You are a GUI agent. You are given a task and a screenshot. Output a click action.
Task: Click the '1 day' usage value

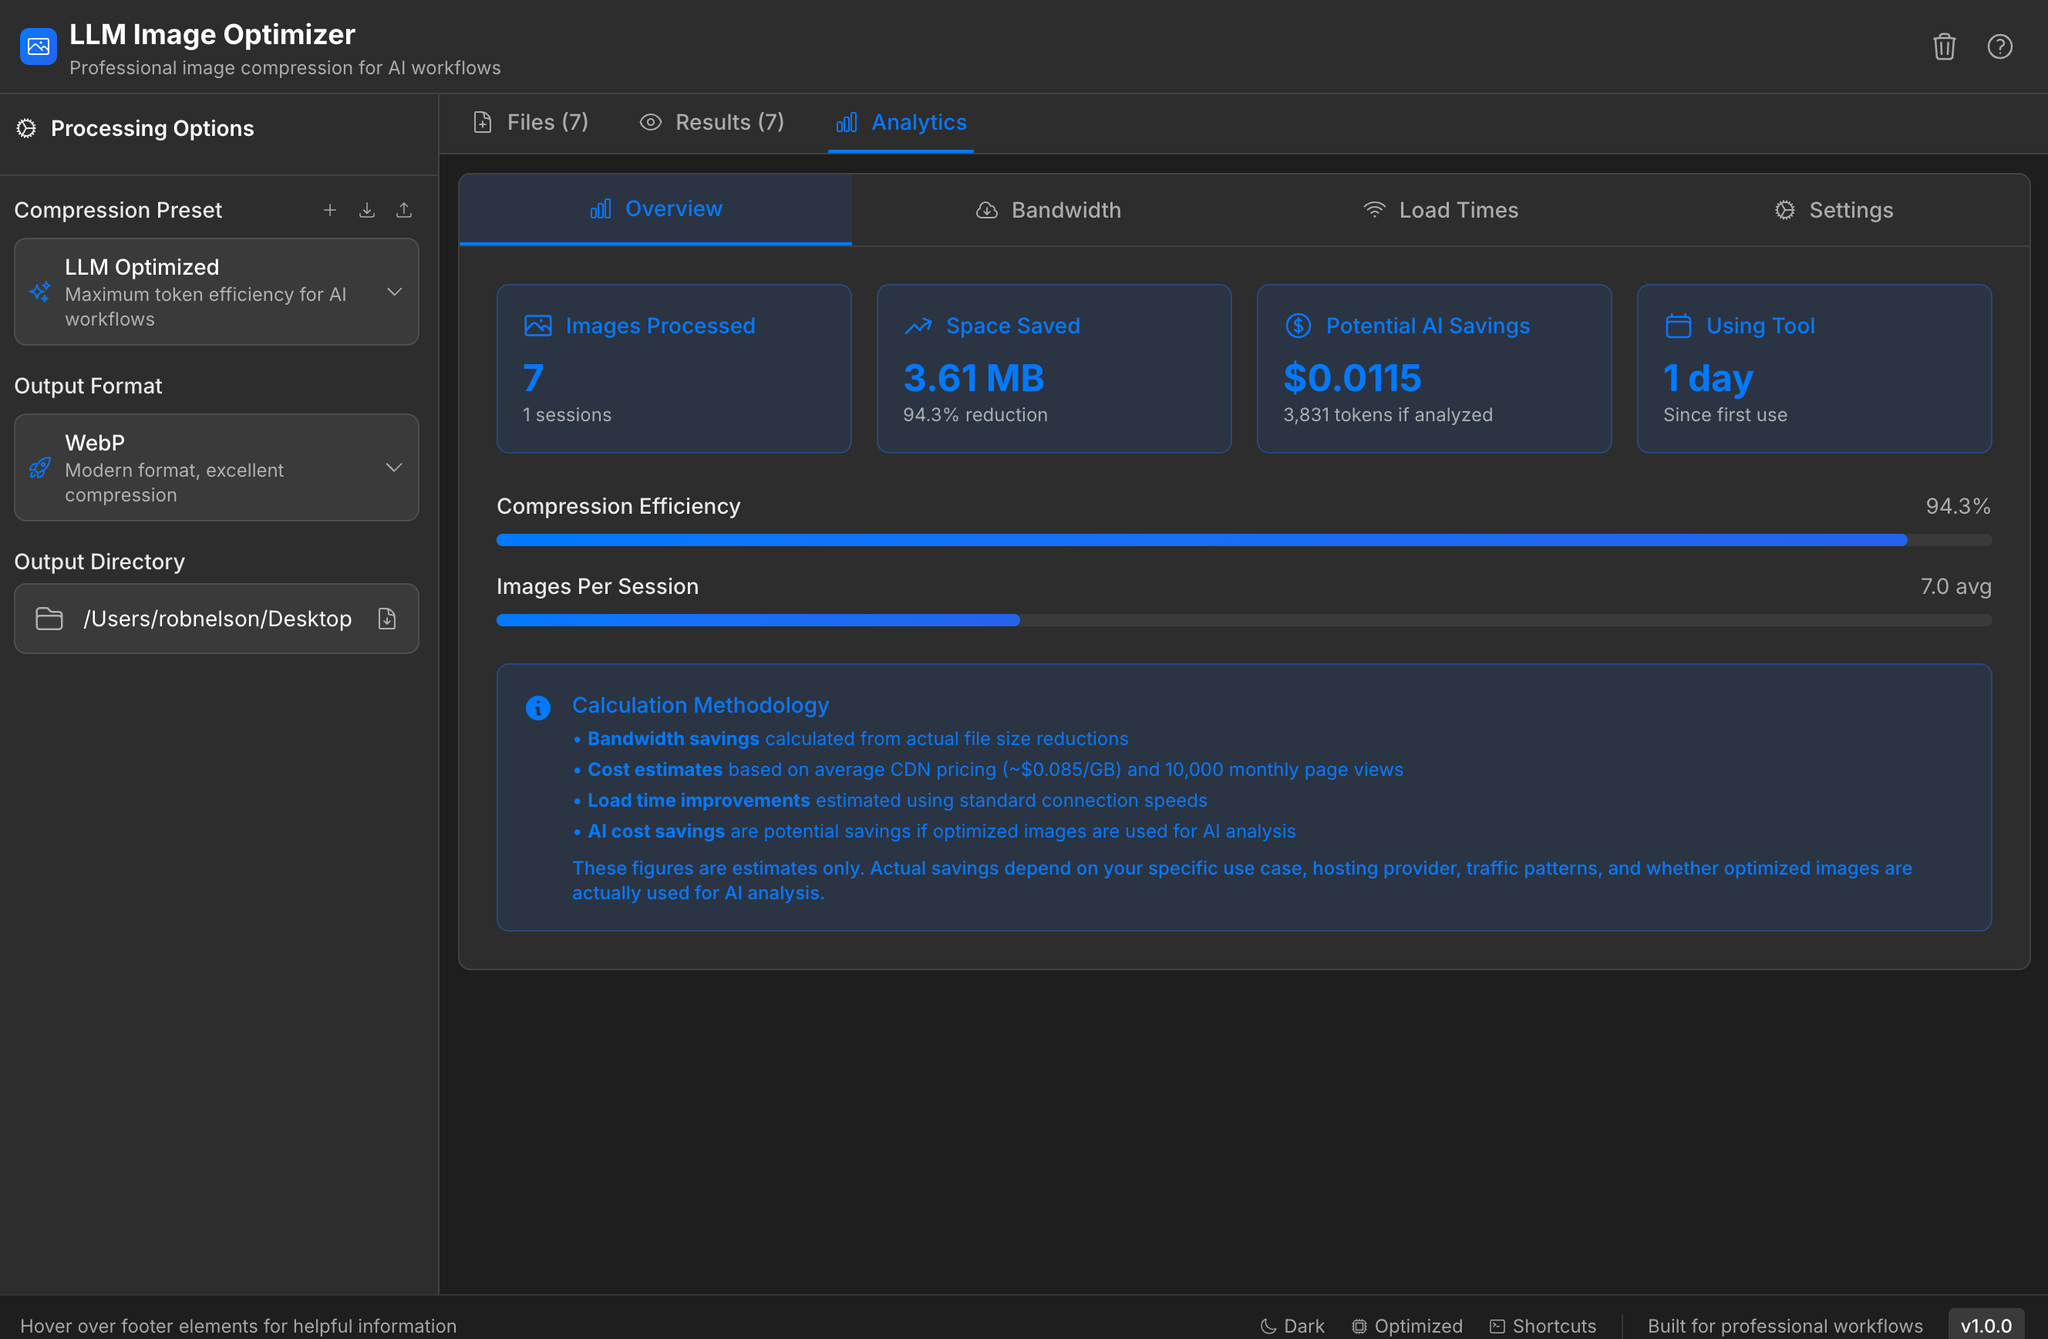tap(1708, 378)
